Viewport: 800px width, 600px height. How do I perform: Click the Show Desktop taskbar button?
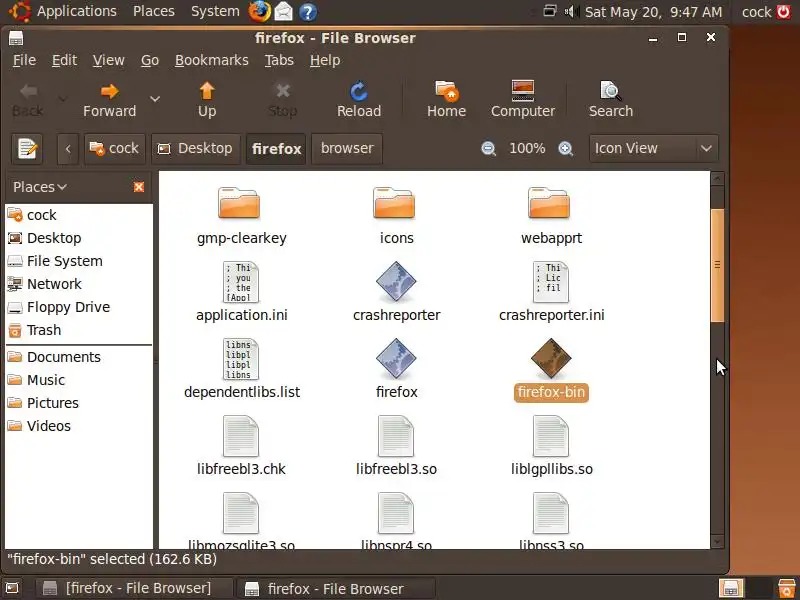(12, 588)
